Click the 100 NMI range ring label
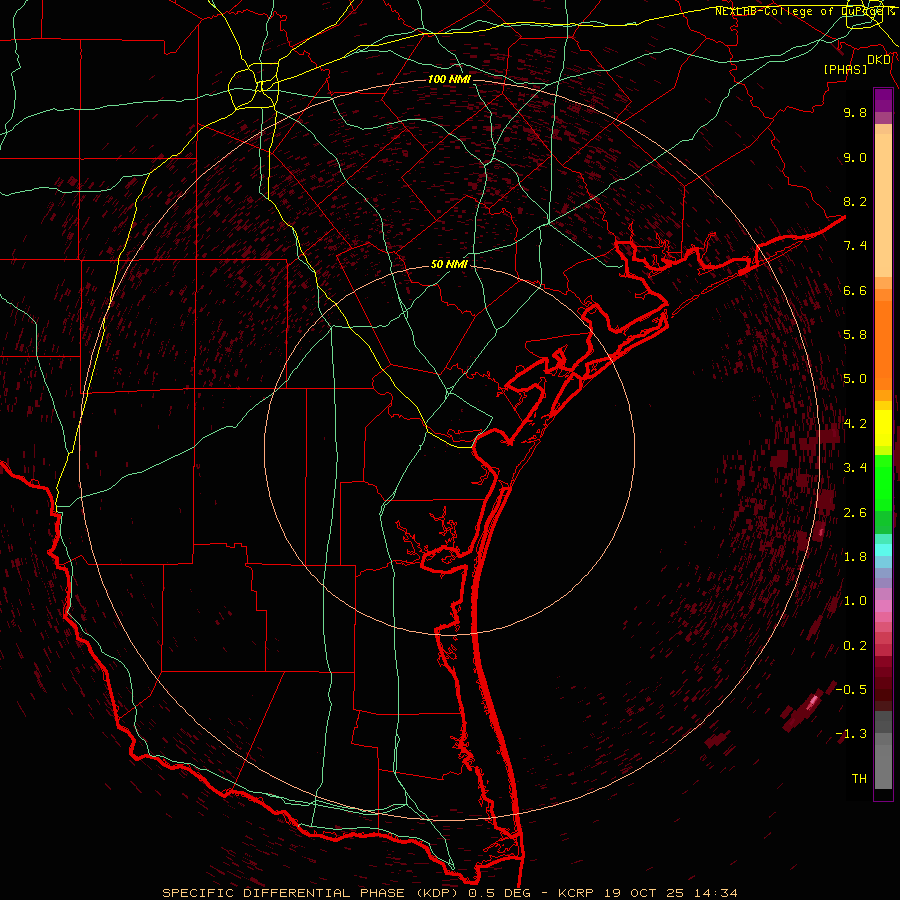This screenshot has height=900, width=900. pos(449,79)
